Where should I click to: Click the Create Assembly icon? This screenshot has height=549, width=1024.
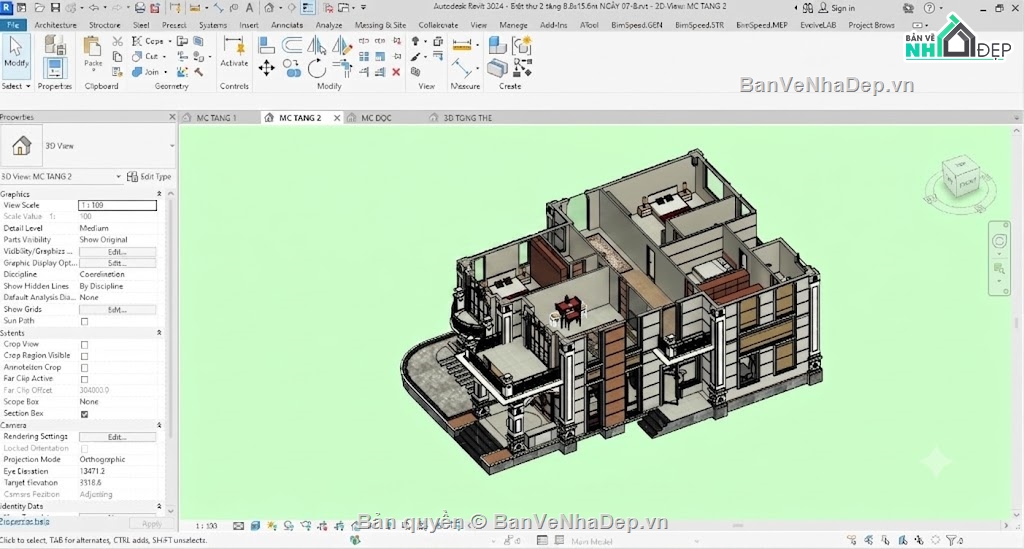pos(498,45)
